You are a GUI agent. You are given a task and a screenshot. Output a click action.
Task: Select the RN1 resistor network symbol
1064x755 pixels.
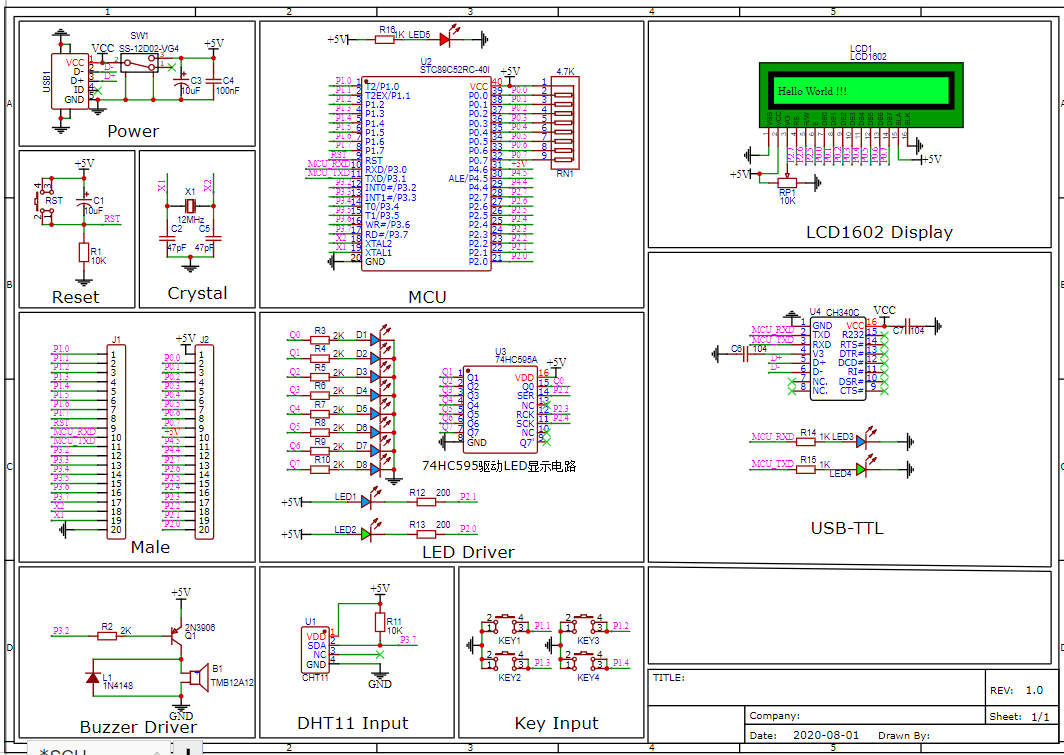pos(565,122)
